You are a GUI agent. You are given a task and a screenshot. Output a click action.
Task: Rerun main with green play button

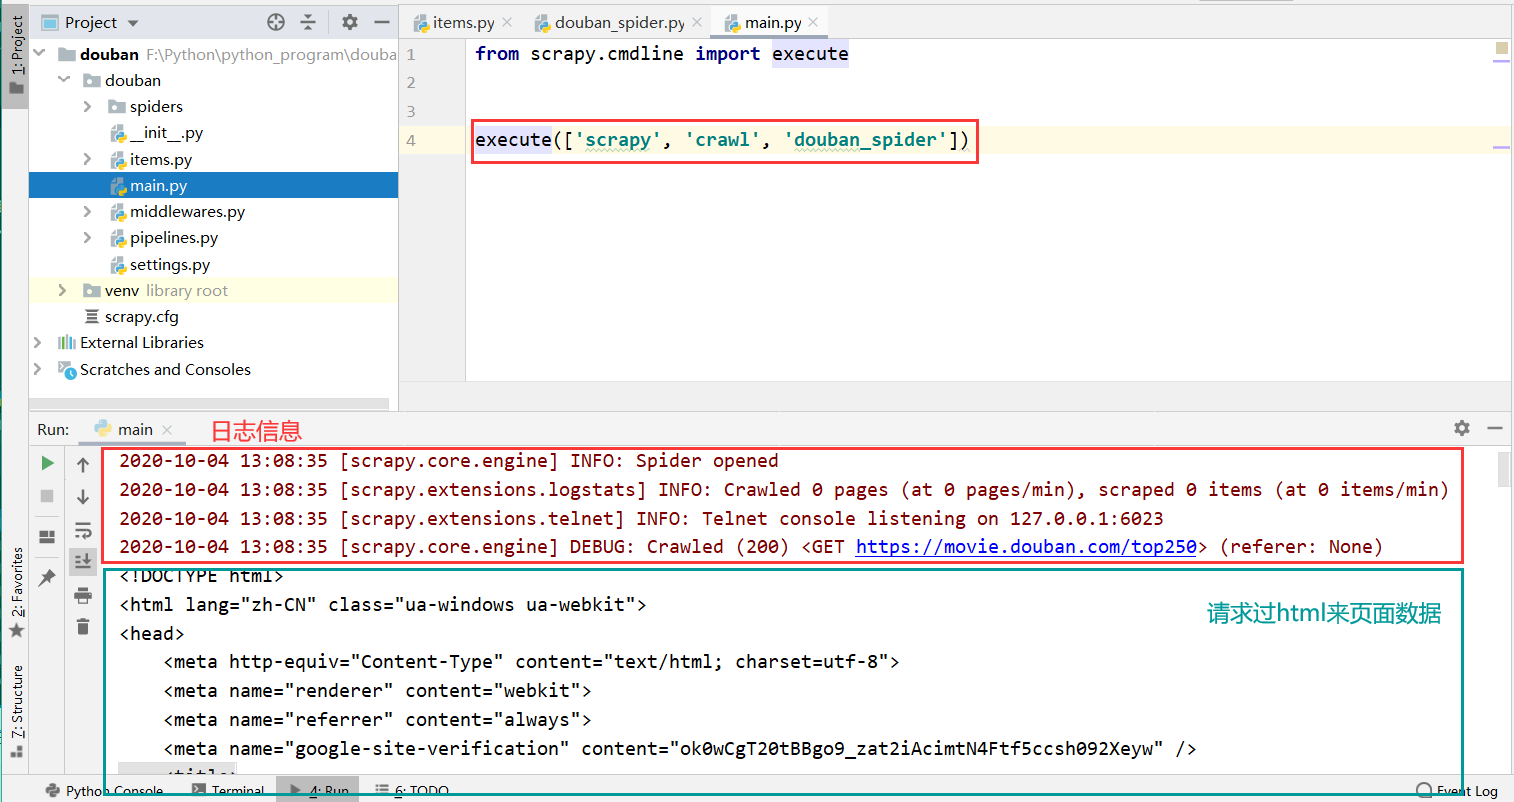point(47,463)
